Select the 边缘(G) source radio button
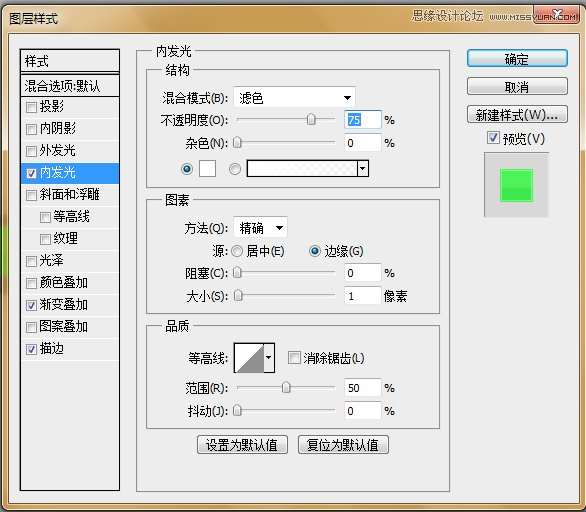 315,251
